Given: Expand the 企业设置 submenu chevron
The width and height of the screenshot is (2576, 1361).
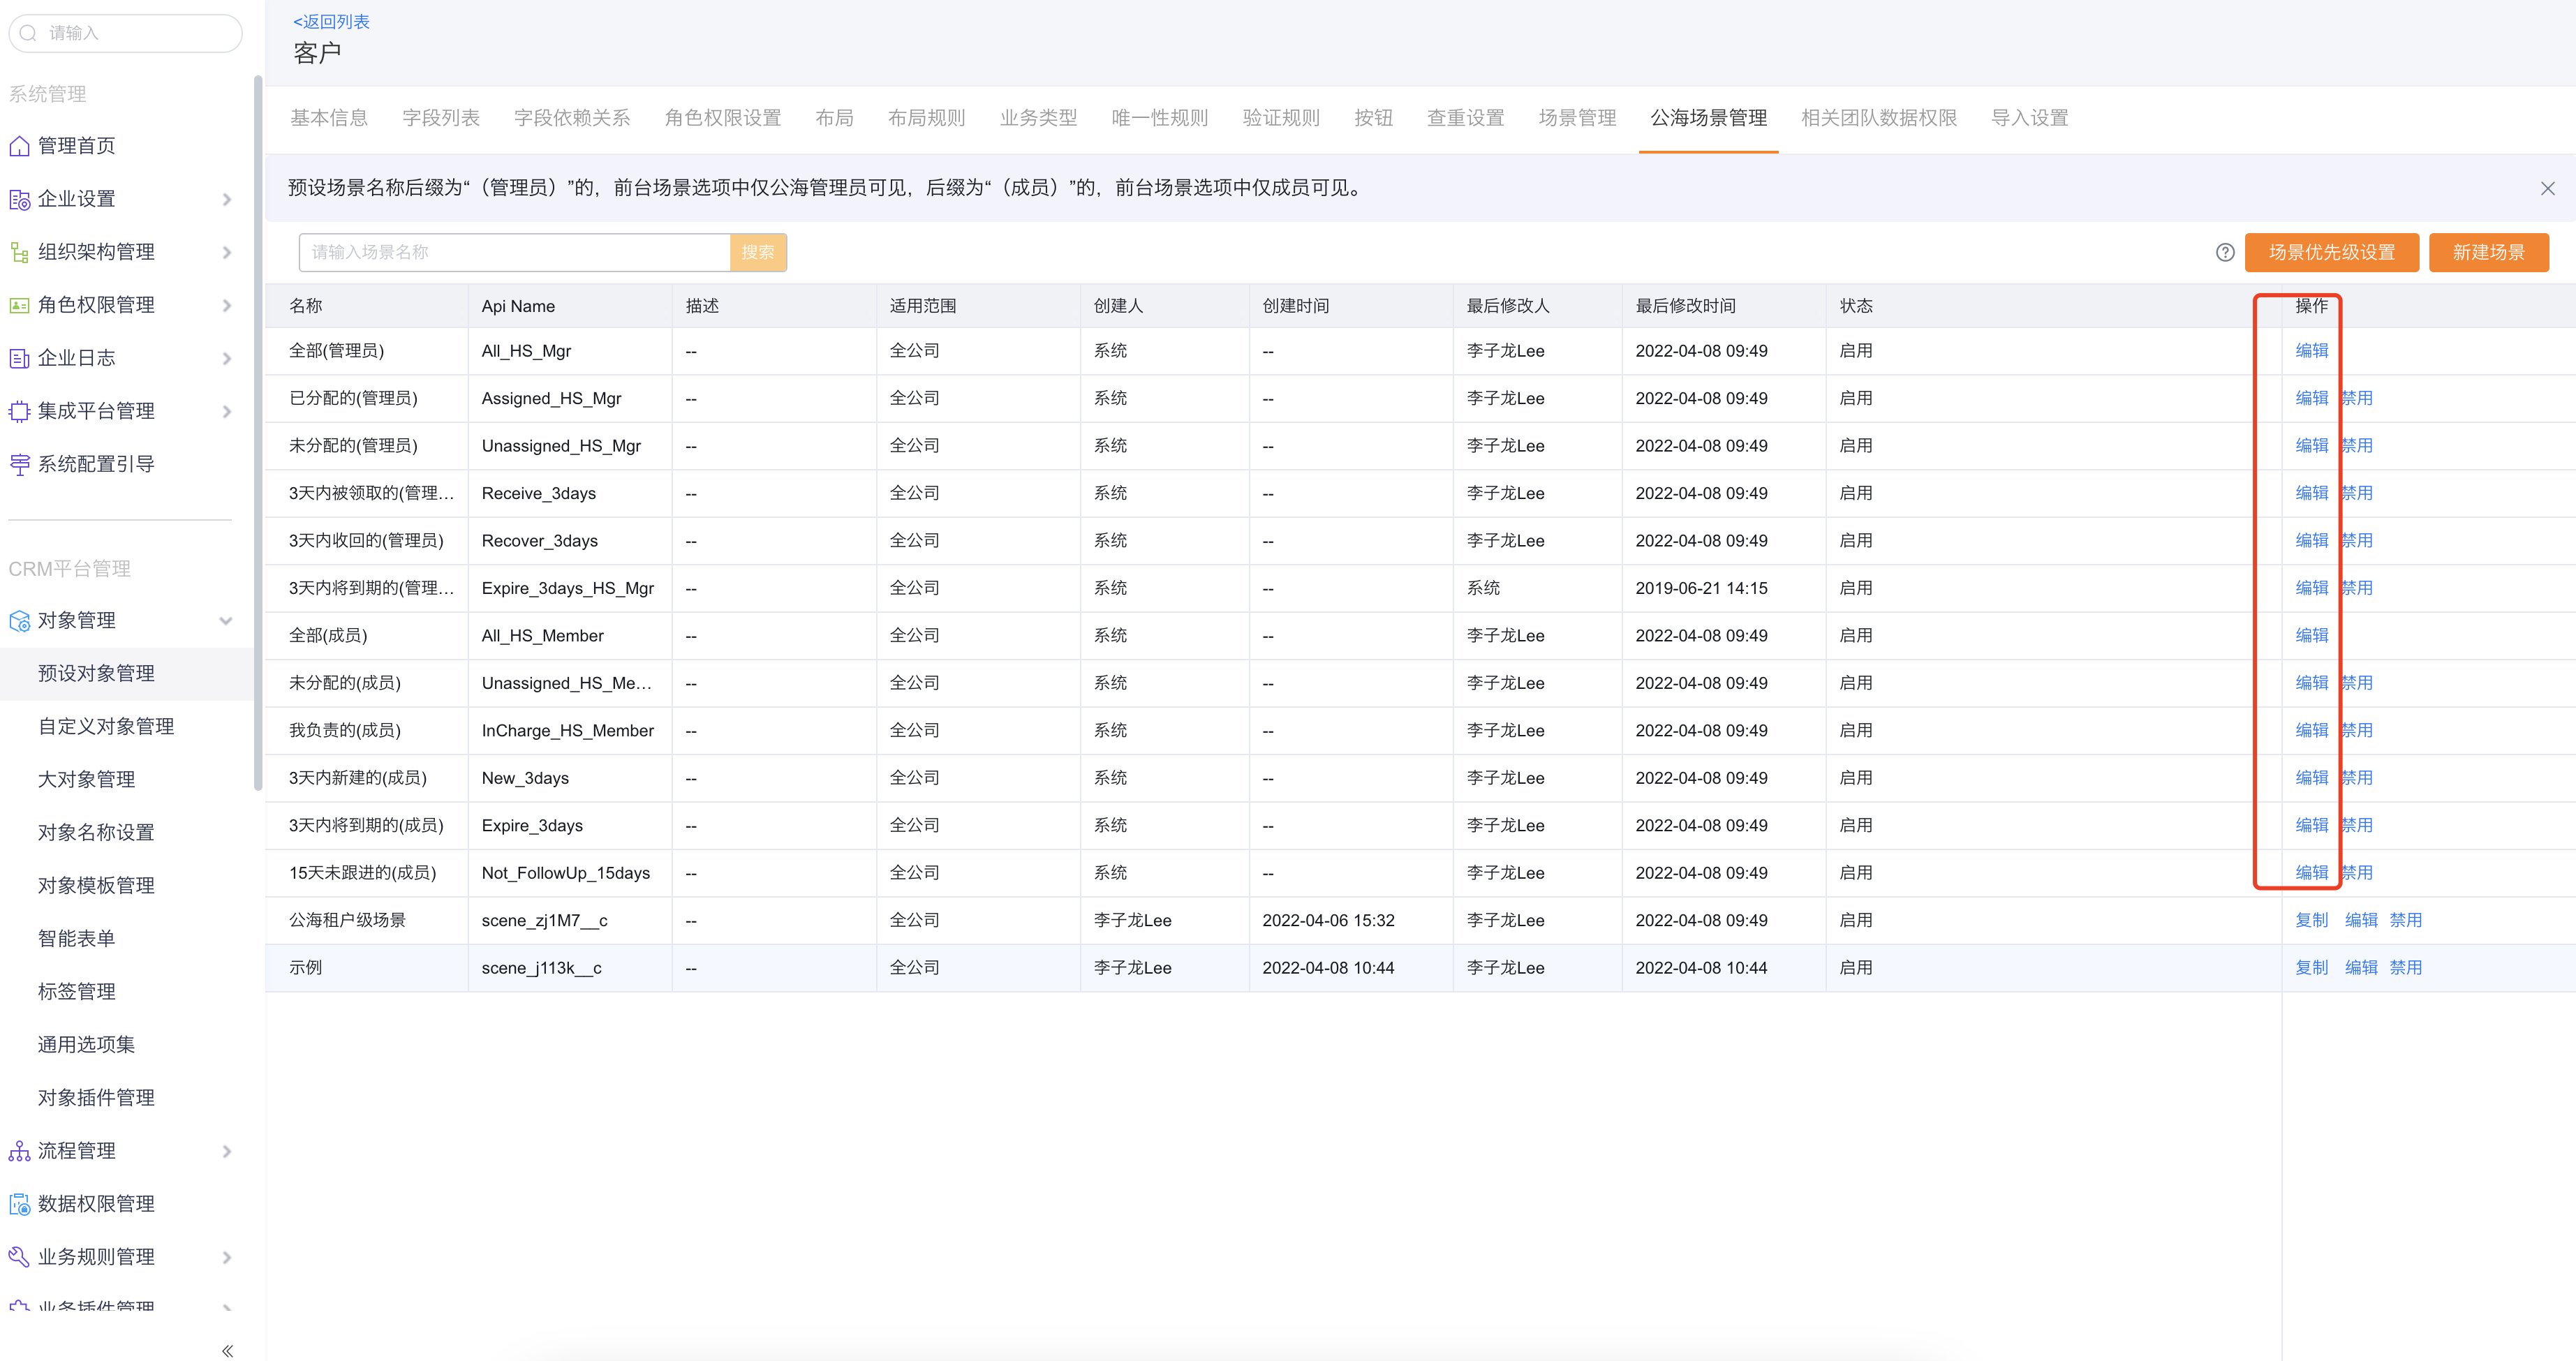Looking at the screenshot, I should click(227, 199).
